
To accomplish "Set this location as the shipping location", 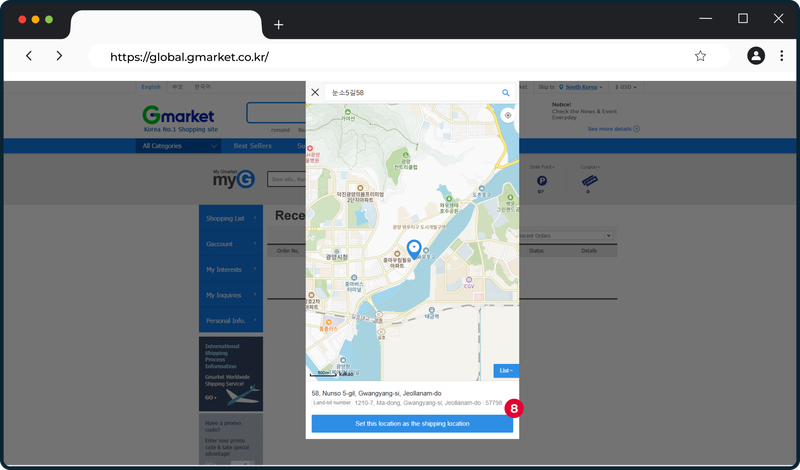I will point(412,424).
